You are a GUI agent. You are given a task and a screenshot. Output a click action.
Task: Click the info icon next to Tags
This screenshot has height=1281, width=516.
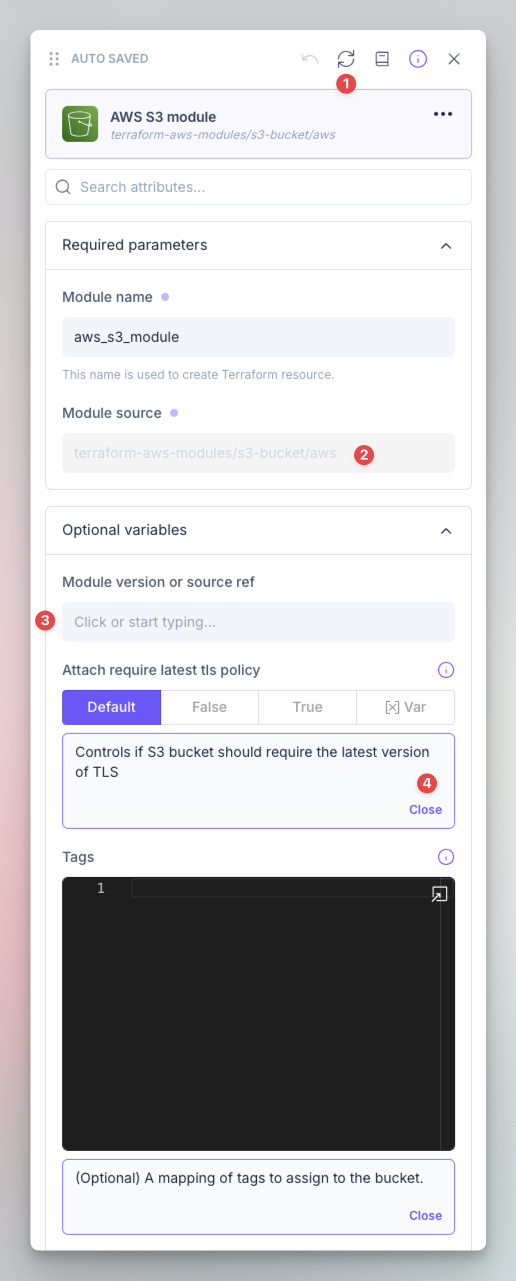446,857
